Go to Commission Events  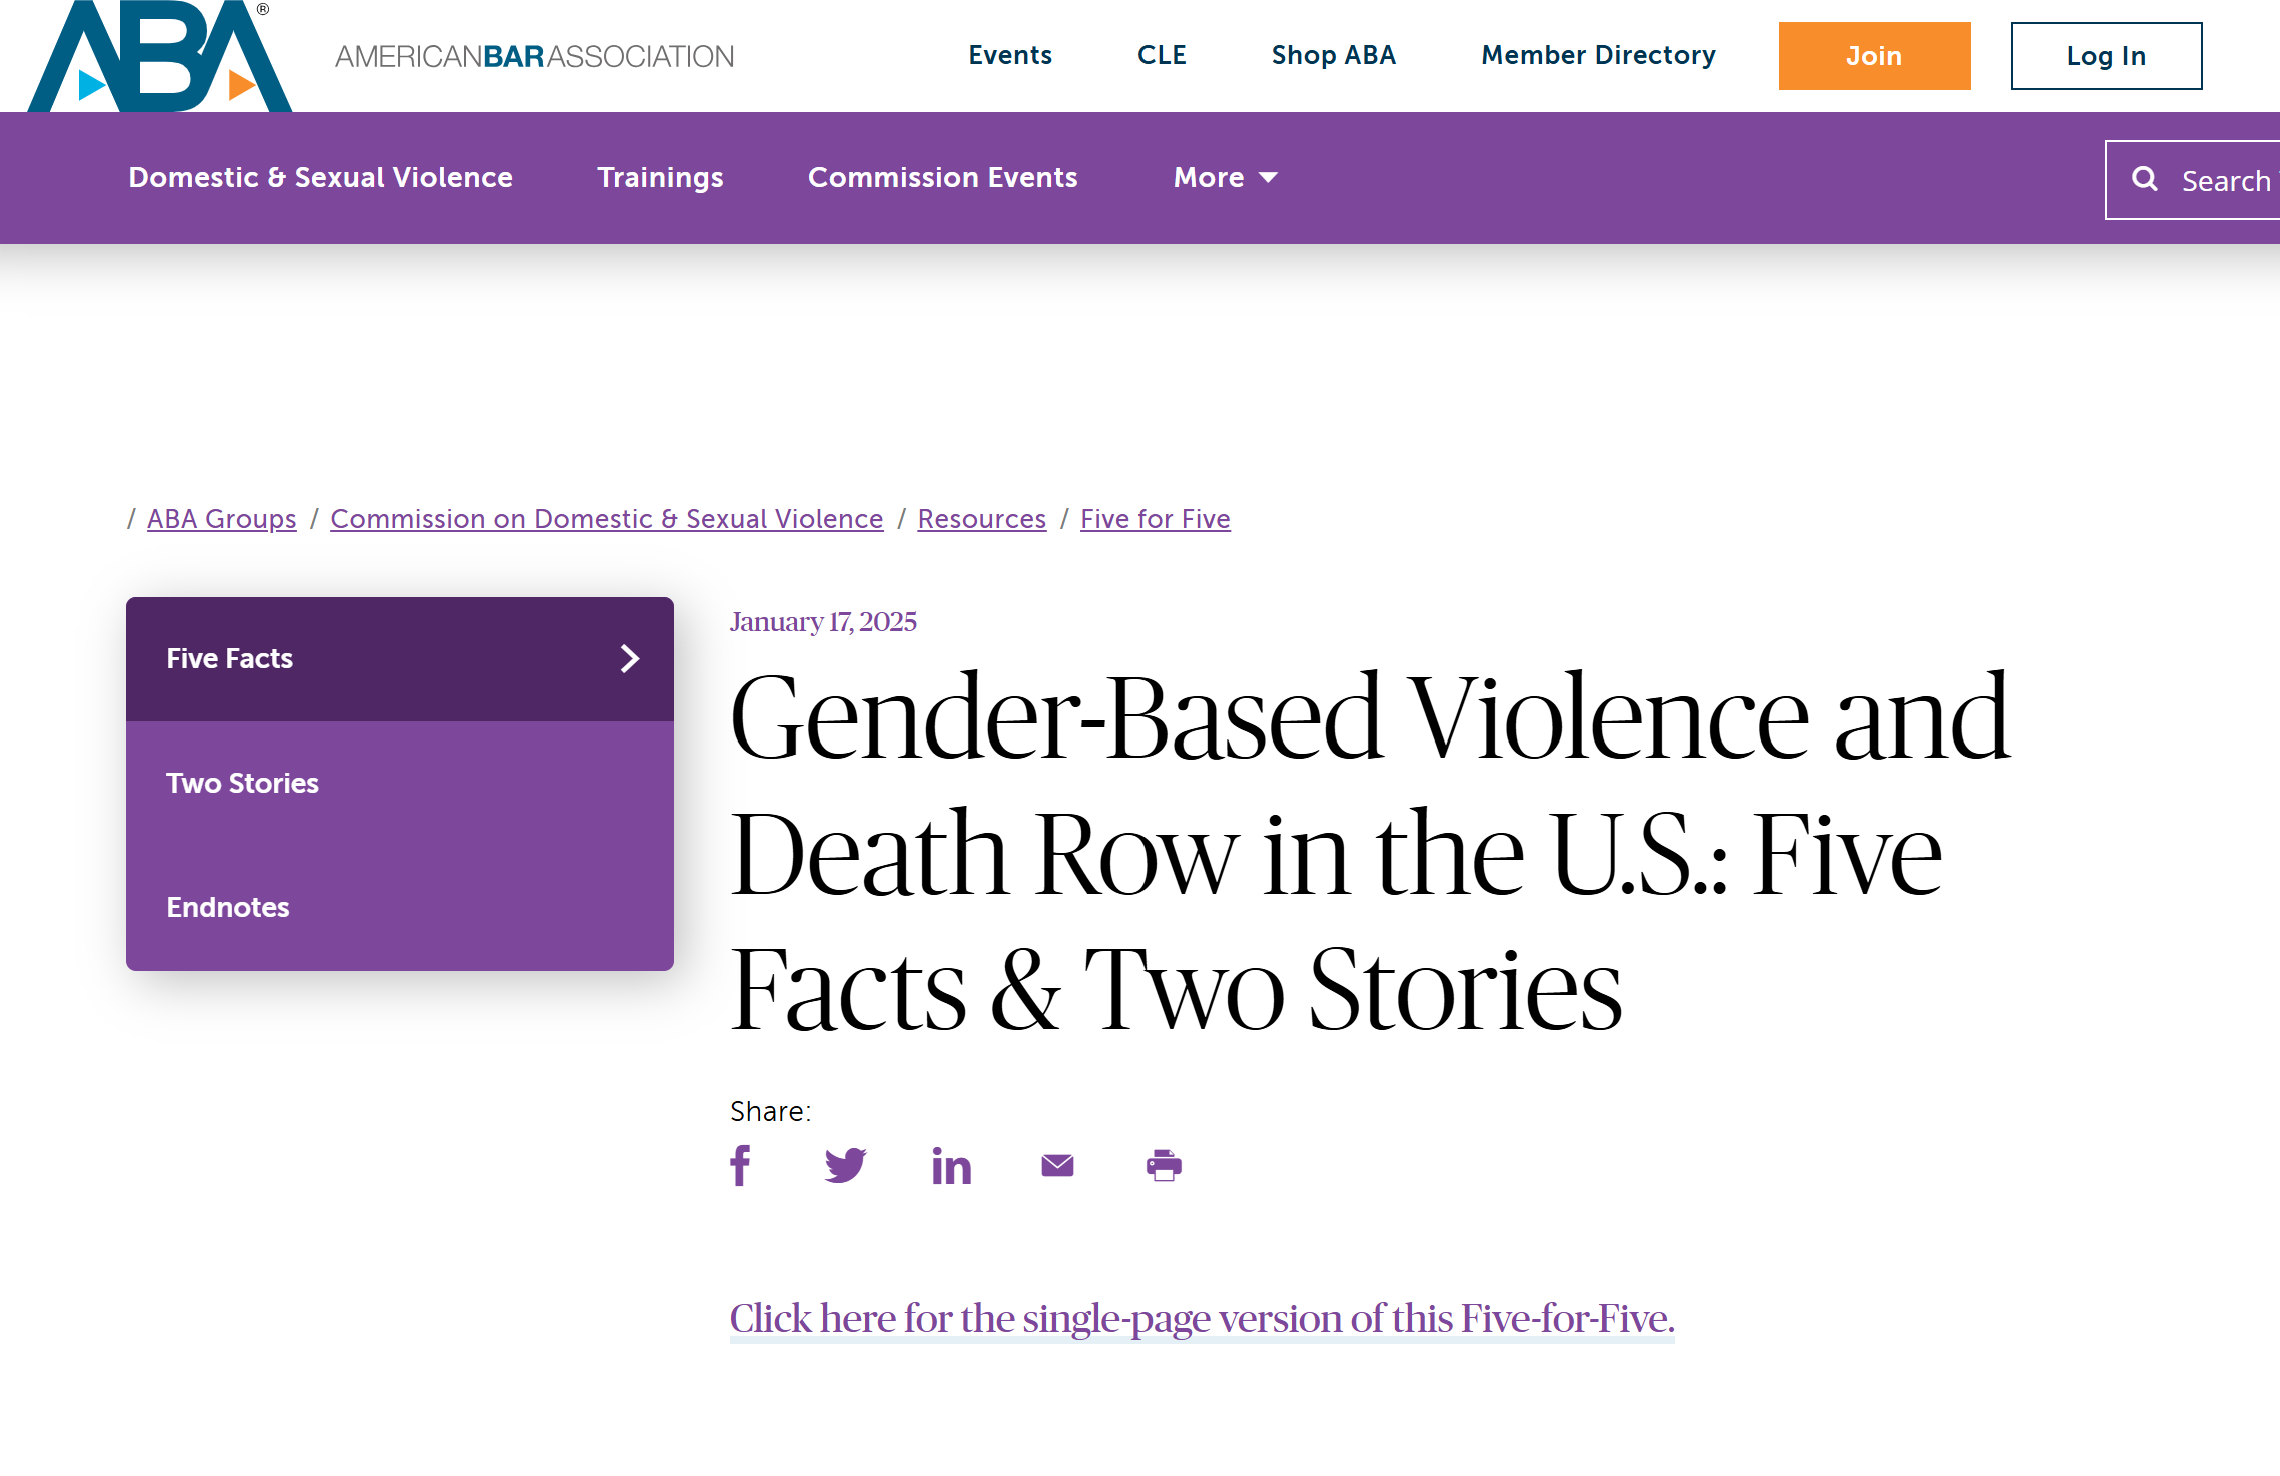pos(942,178)
